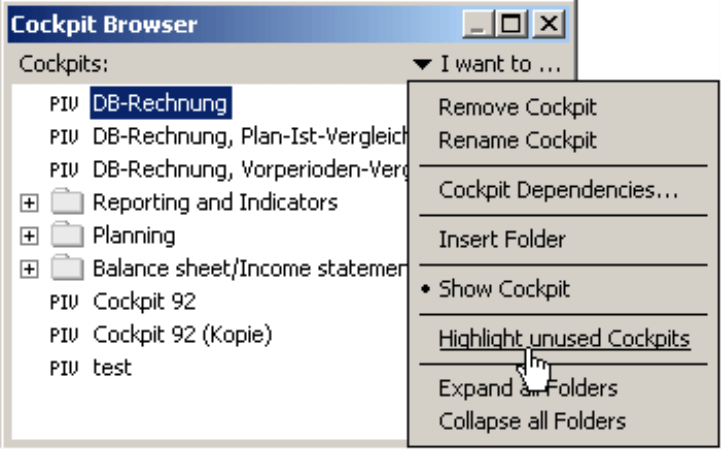The height and width of the screenshot is (449, 721).
Task: Click the PIV icon next to Cockpit 92
Action: click(64, 302)
